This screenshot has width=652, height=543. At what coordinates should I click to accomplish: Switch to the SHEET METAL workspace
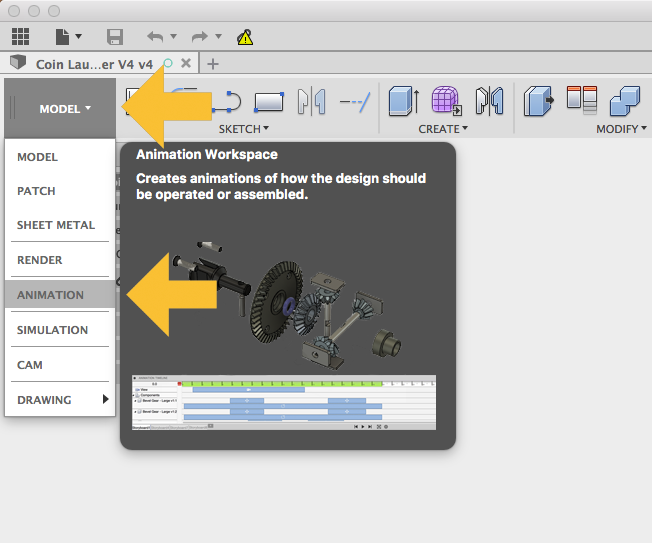pyautogui.click(x=57, y=225)
